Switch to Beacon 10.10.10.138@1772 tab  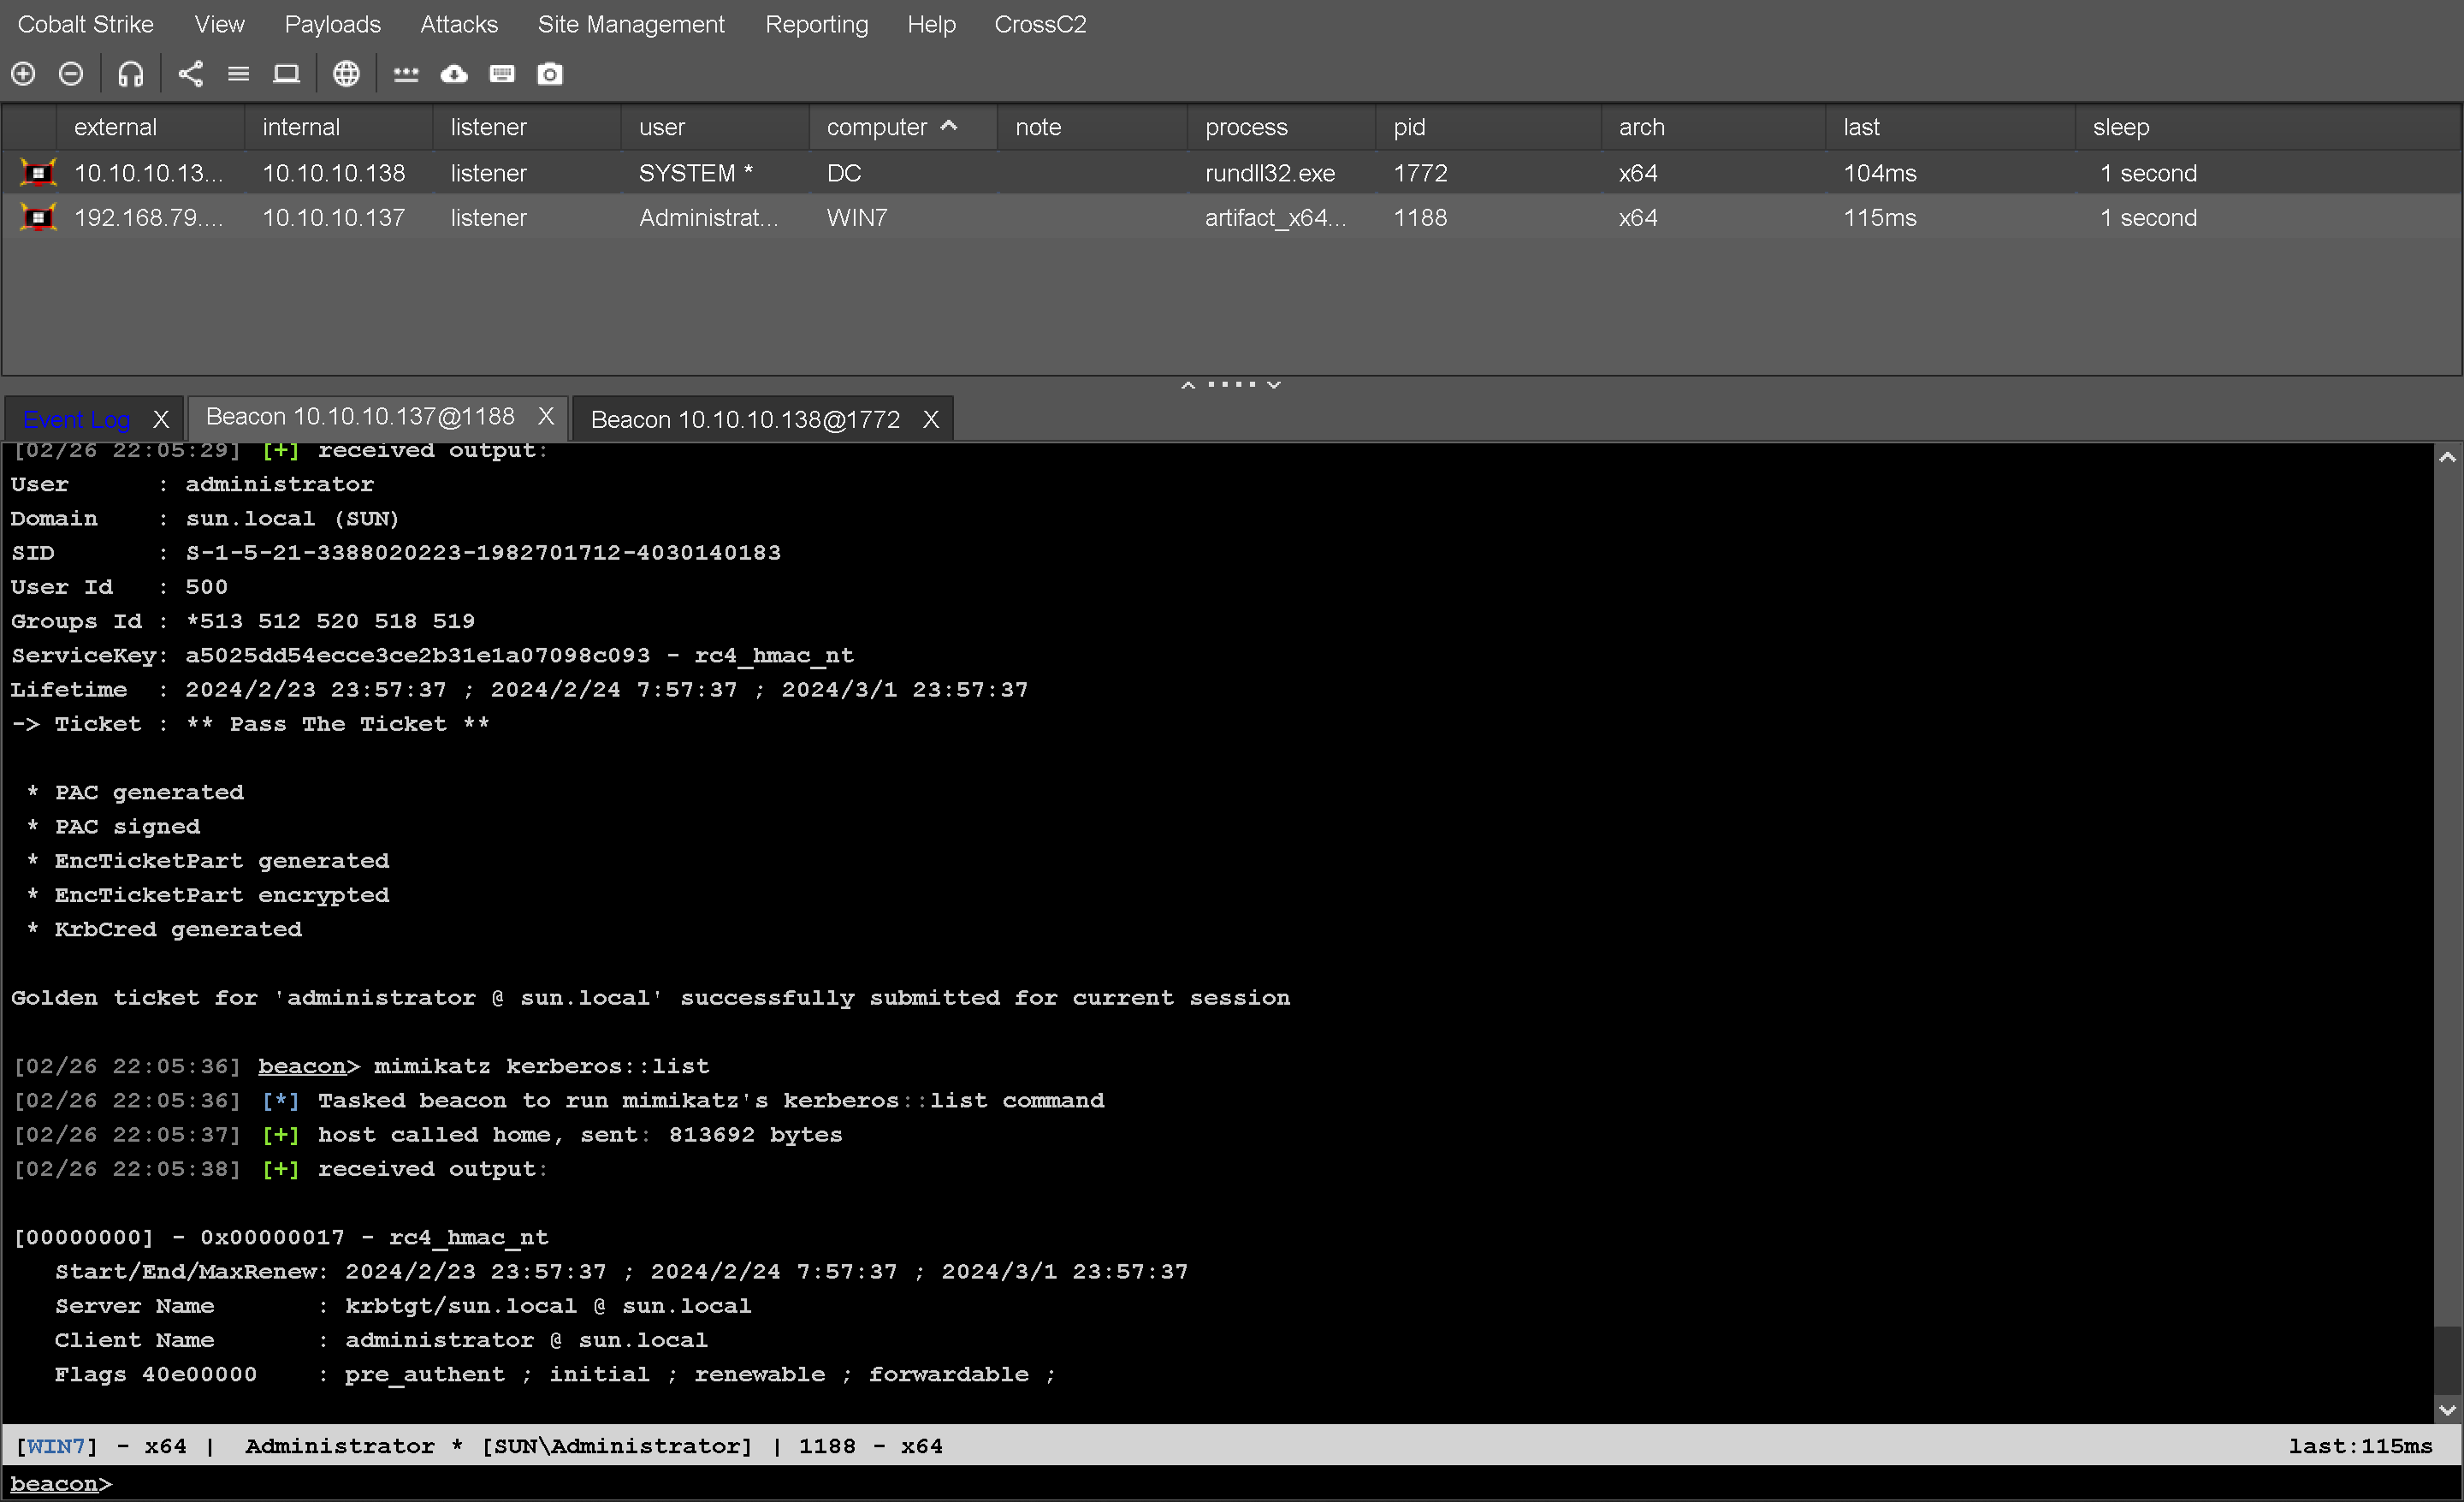coord(745,420)
